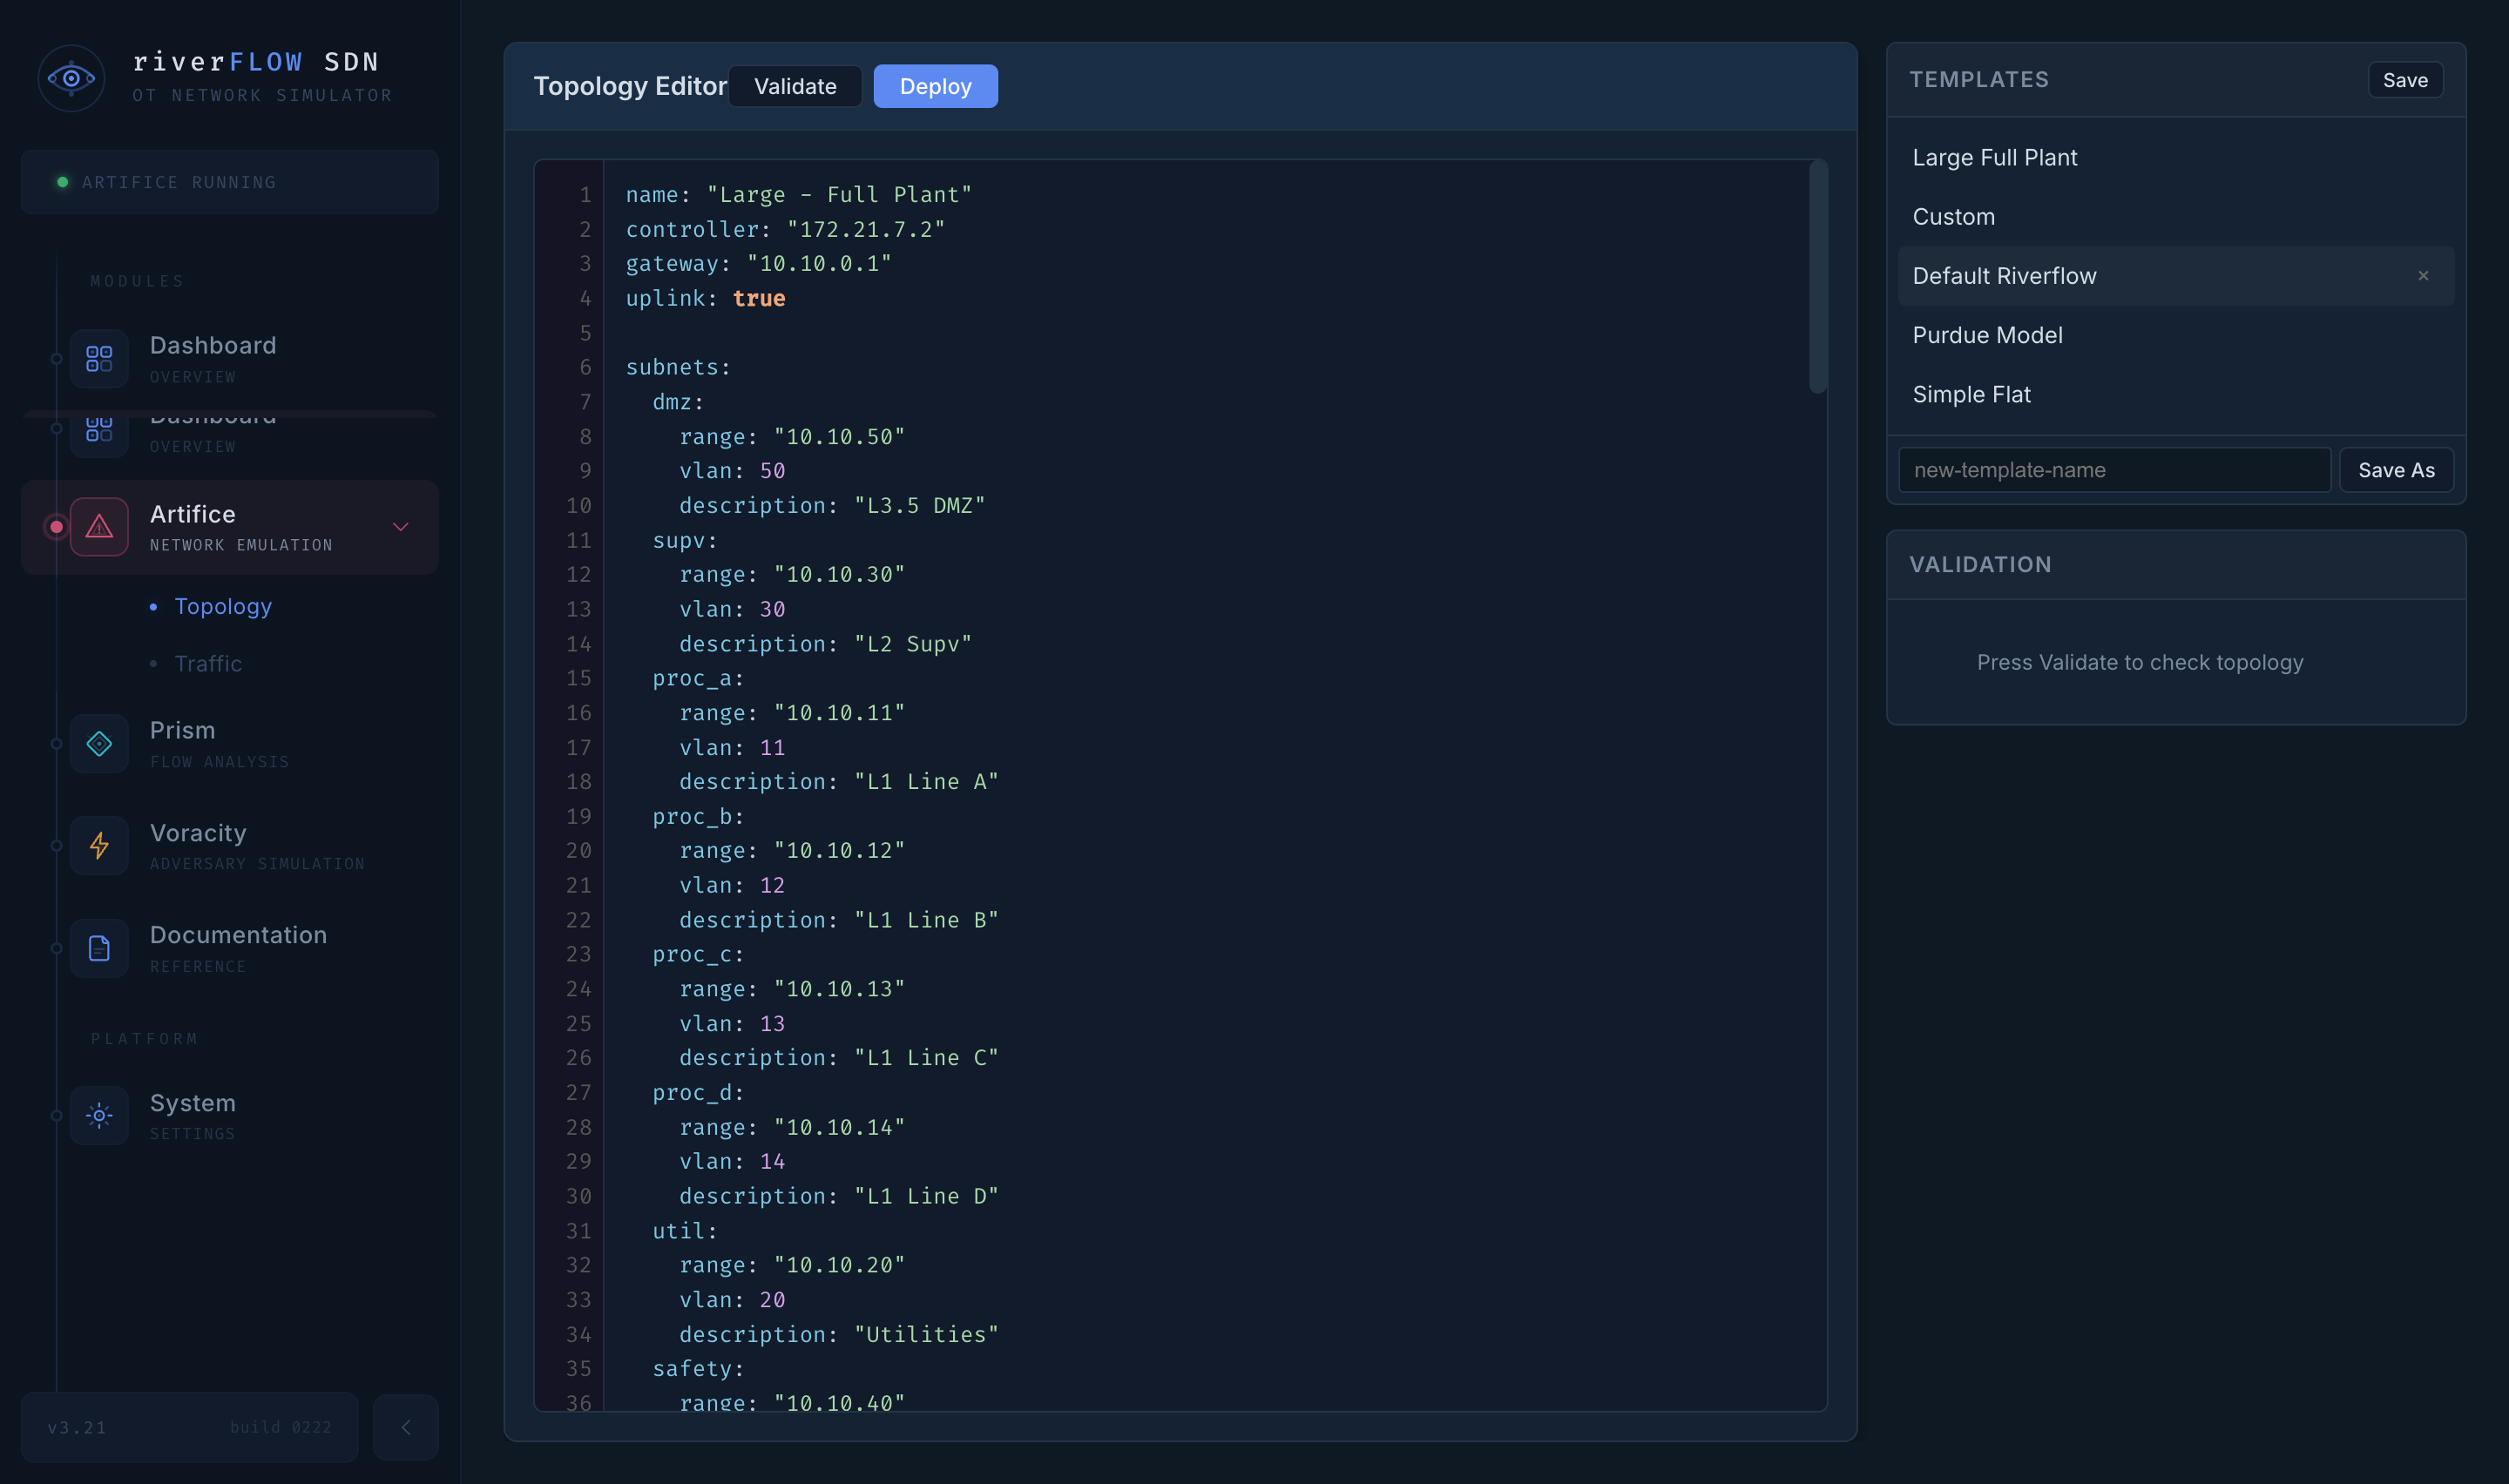
Task: Open Documentation via the file icon
Action: point(99,948)
